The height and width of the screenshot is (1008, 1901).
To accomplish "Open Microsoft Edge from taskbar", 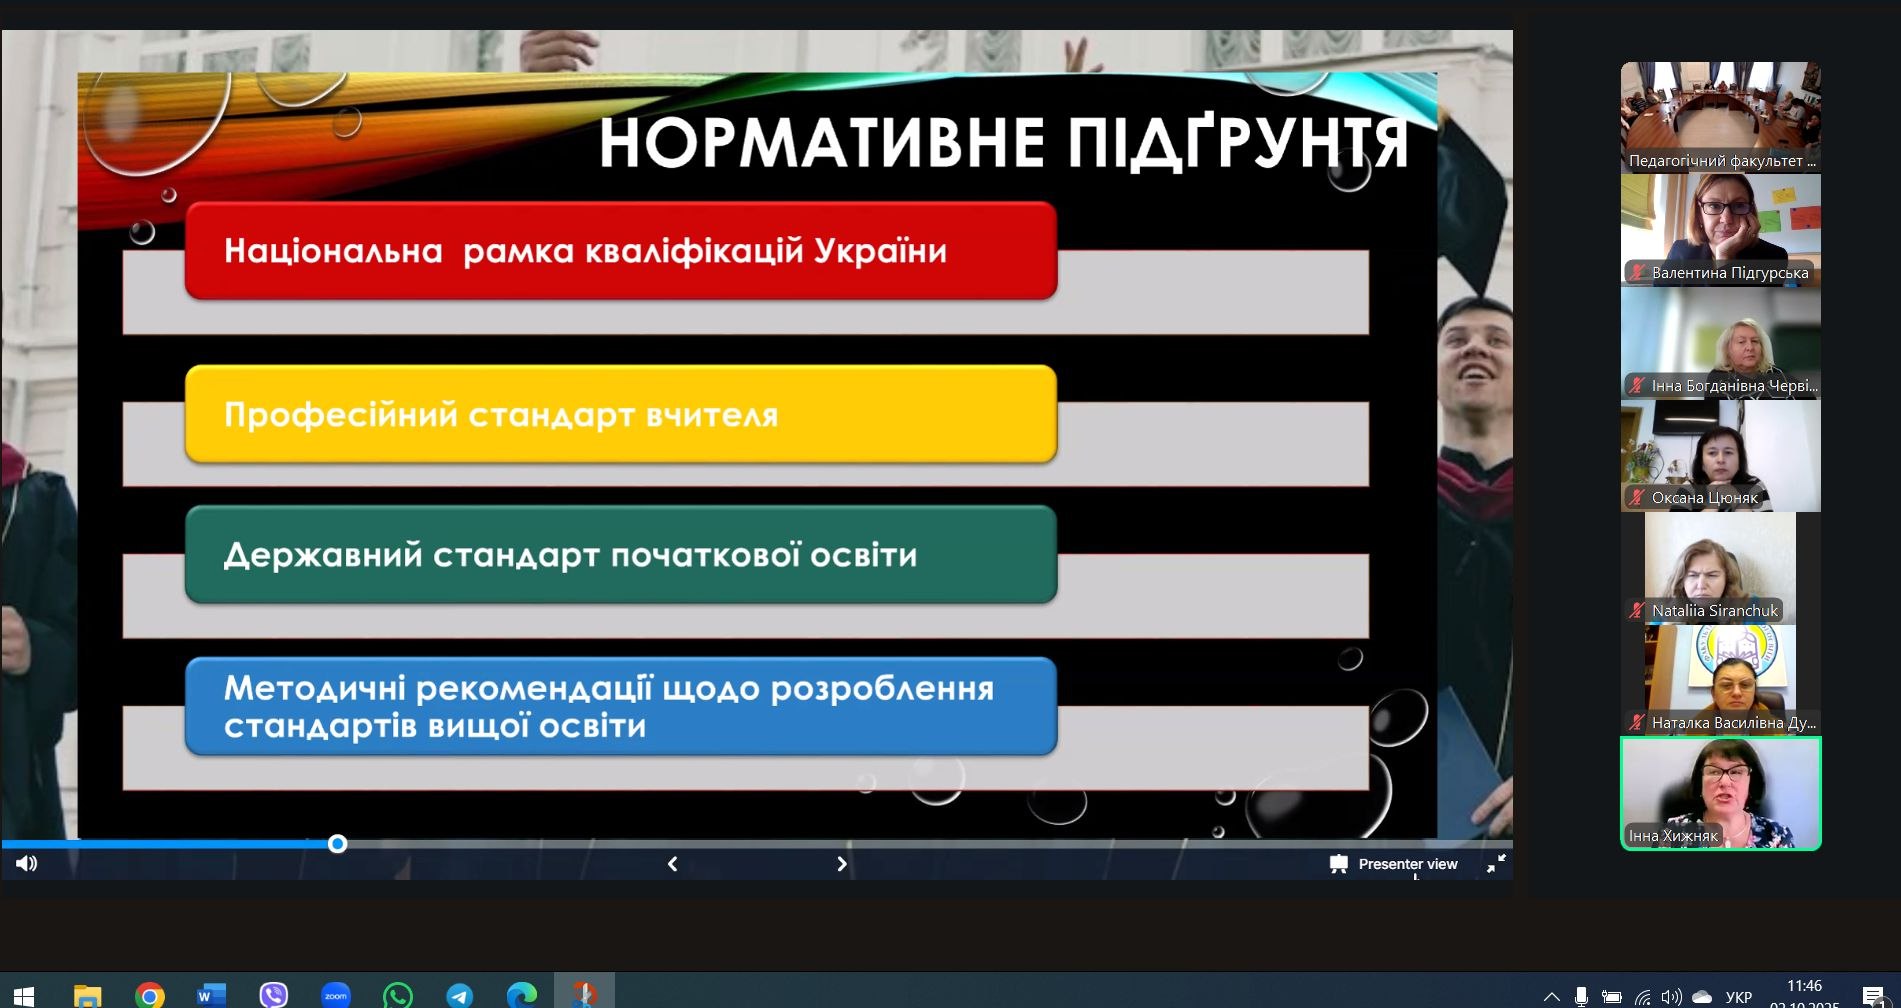I will pos(522,995).
